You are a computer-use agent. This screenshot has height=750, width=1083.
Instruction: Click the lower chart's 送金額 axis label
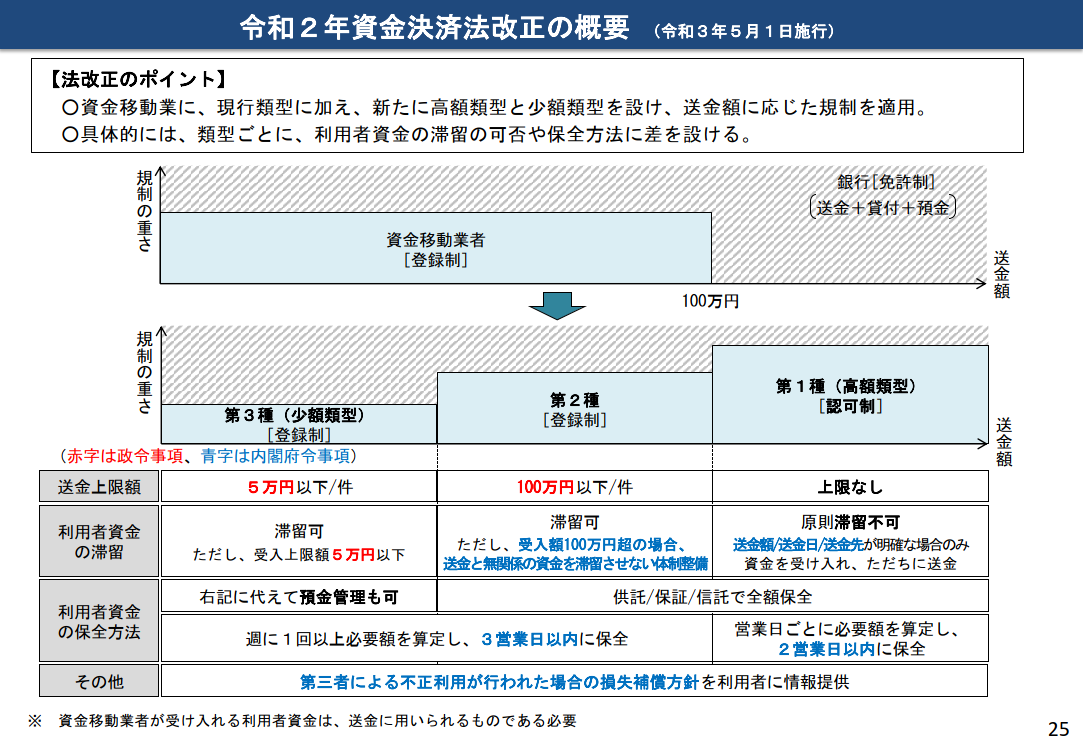point(1004,442)
